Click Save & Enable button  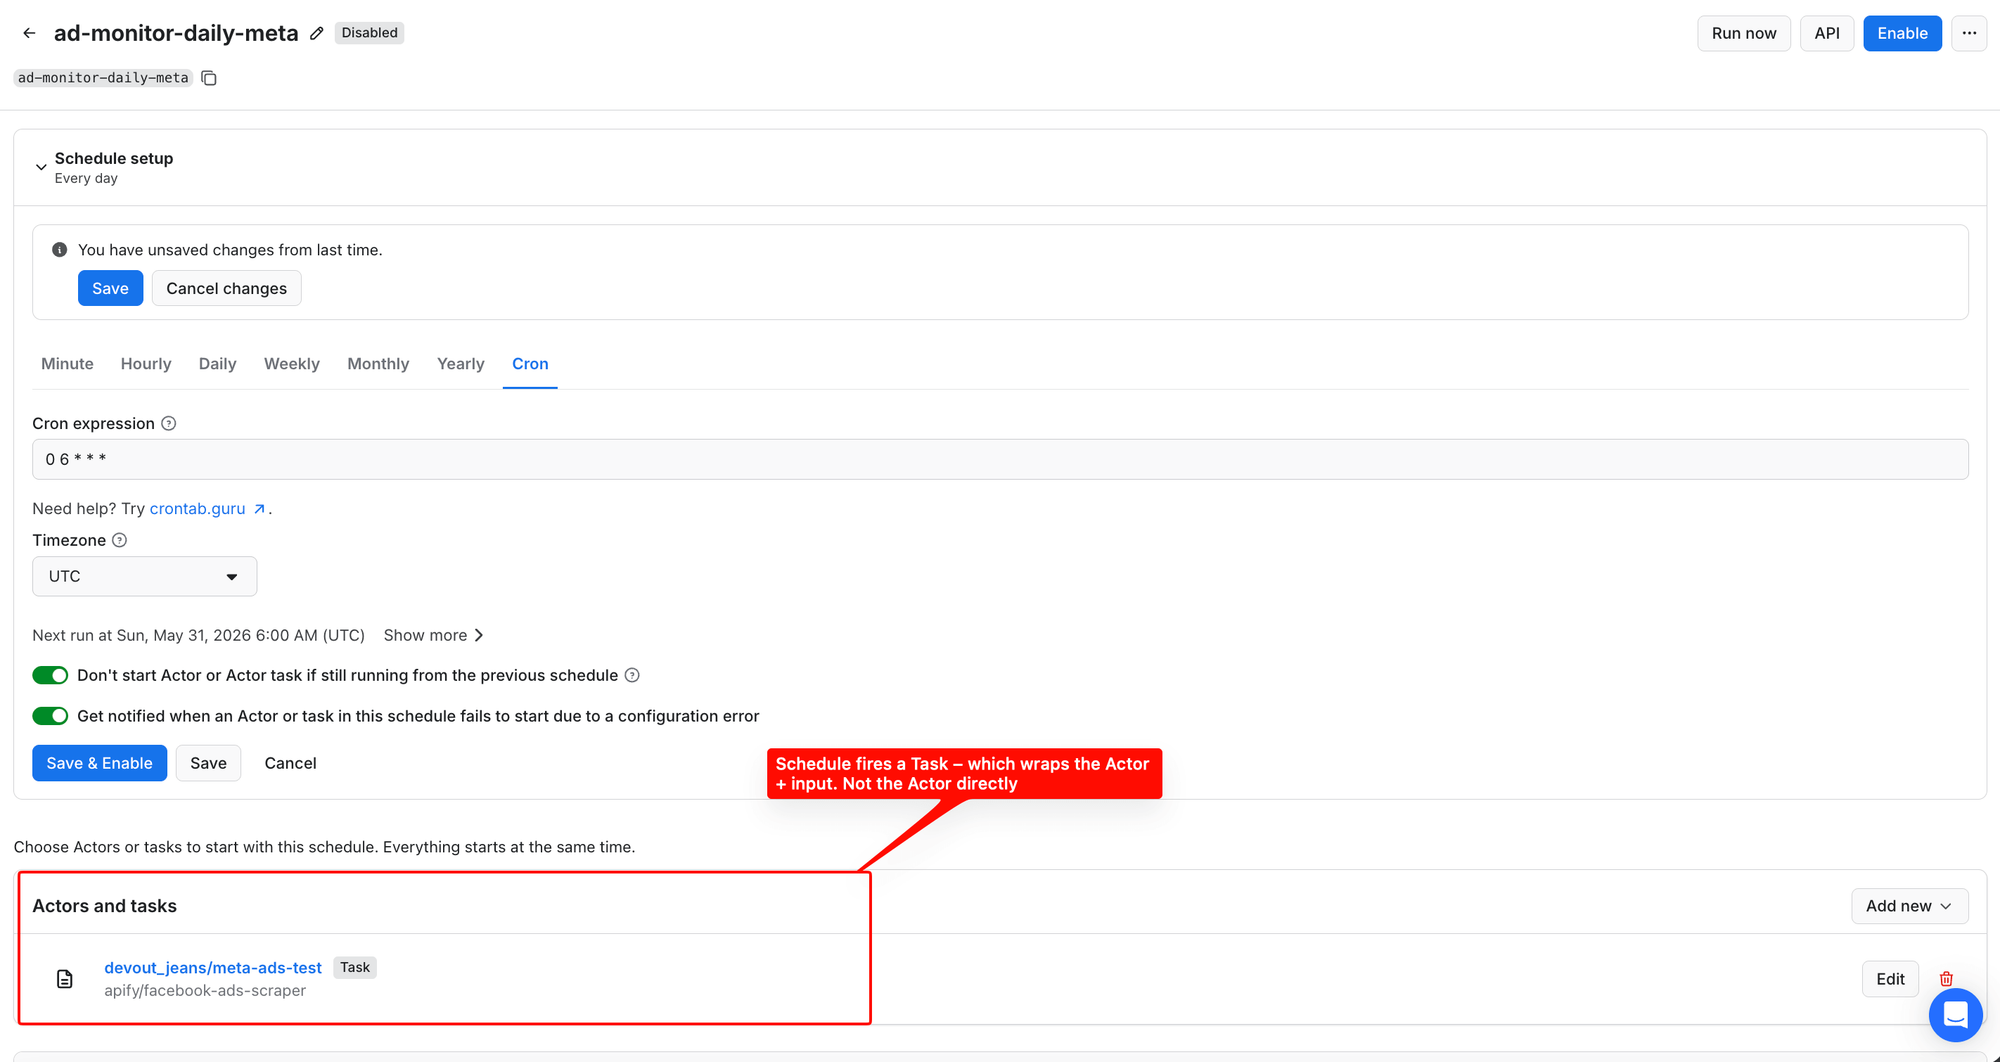tap(99, 763)
